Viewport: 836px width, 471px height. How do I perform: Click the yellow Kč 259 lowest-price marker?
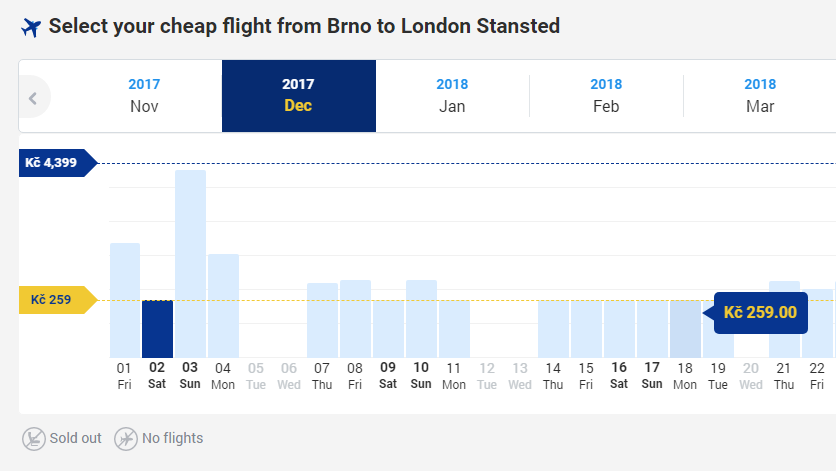pyautogui.click(x=58, y=300)
